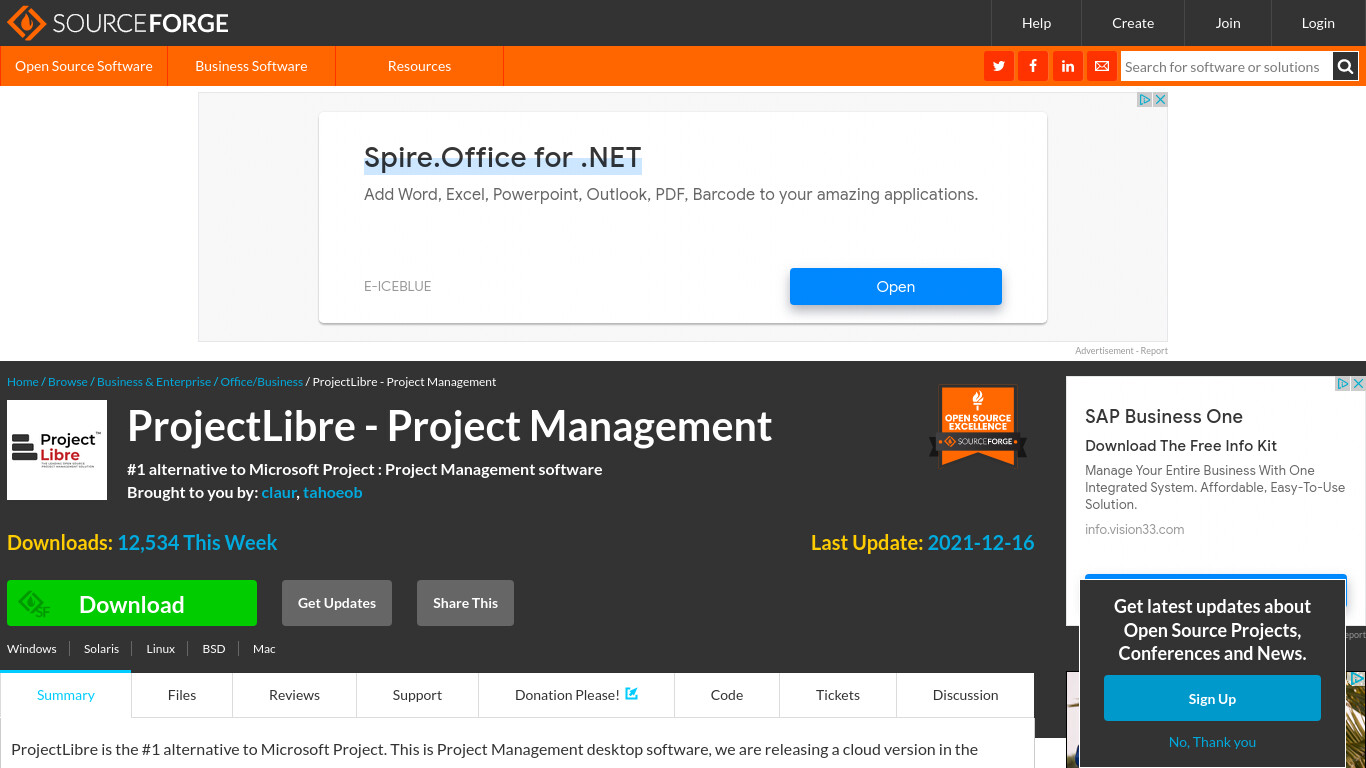Click the Share This button
Viewport: 1366px width, 768px height.
pyautogui.click(x=465, y=603)
